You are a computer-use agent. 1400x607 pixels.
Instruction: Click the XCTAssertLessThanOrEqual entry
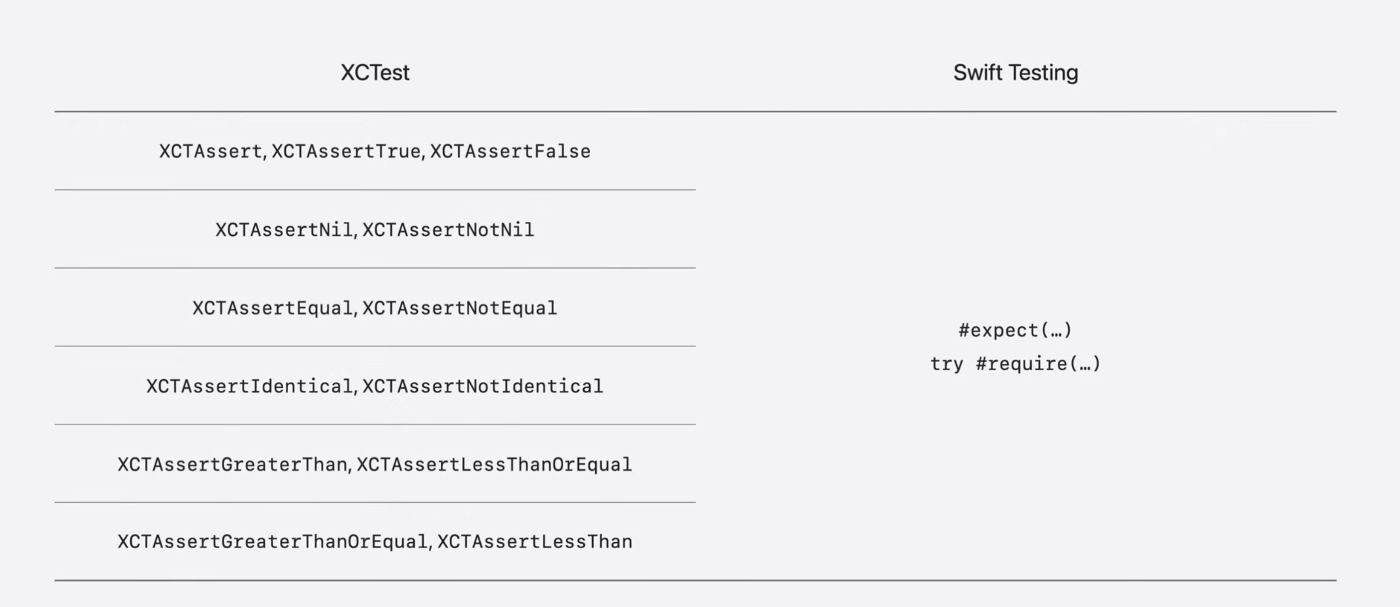[x=494, y=464]
